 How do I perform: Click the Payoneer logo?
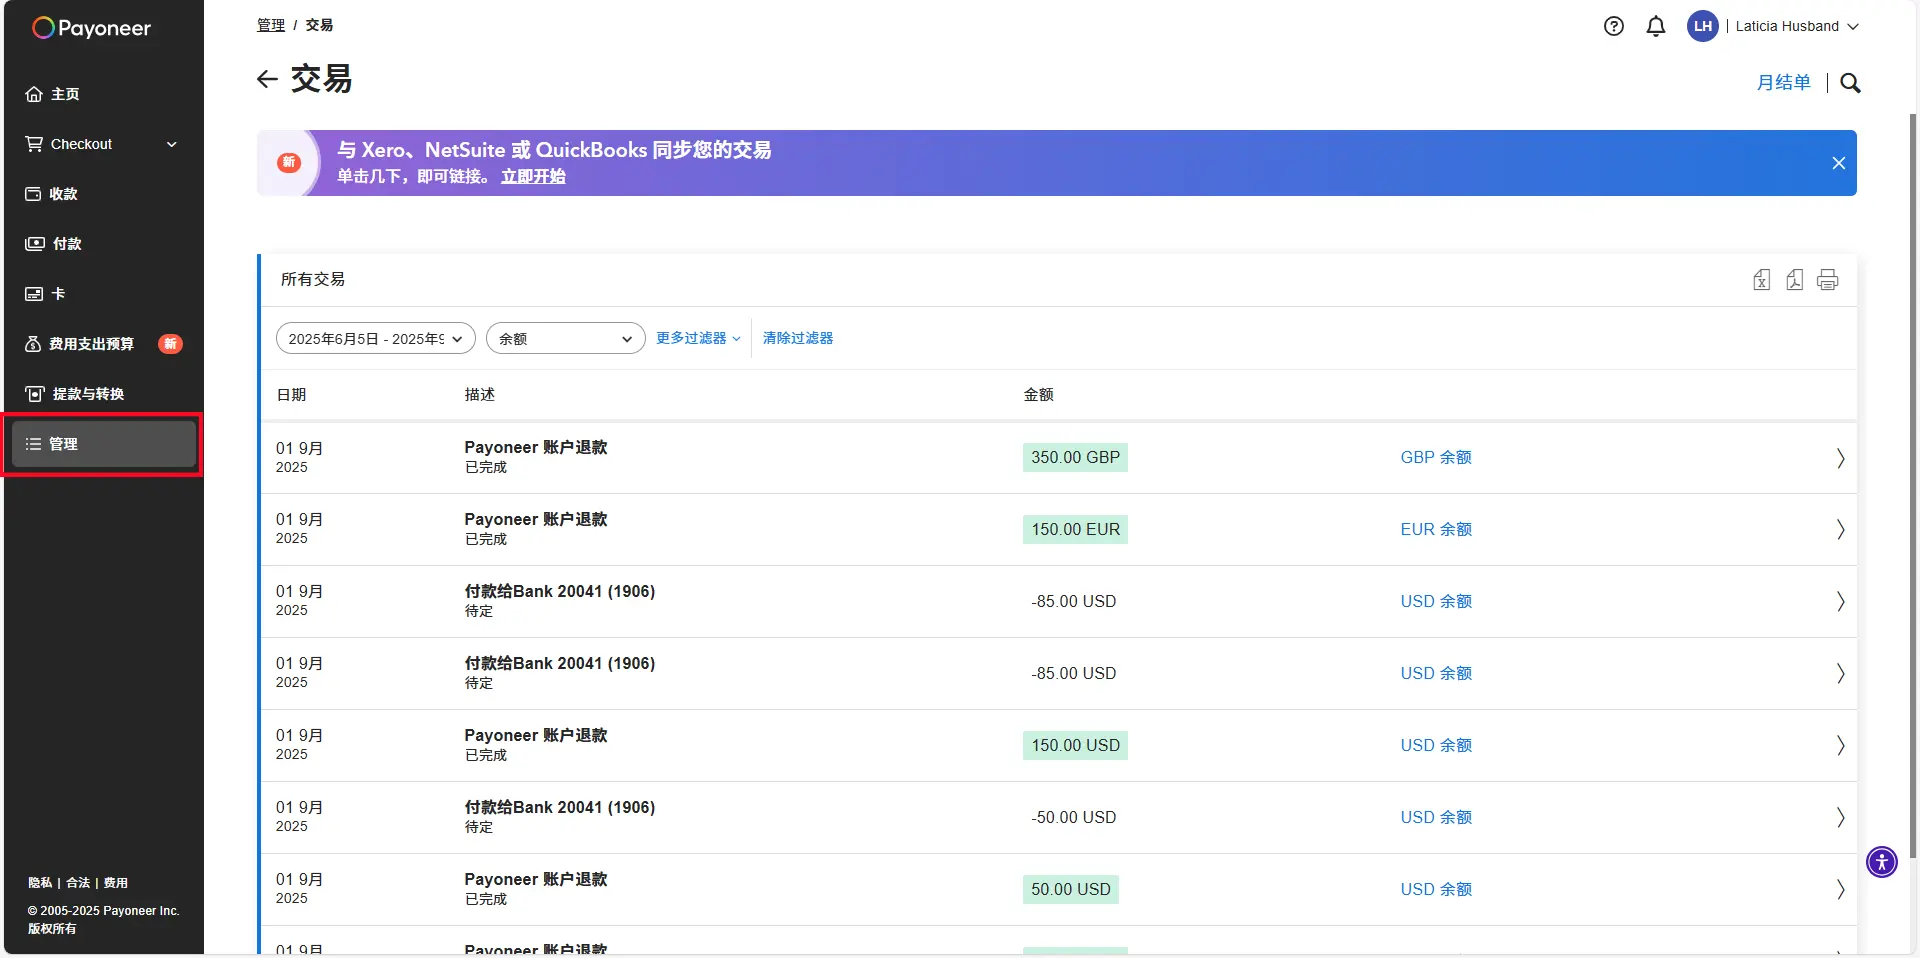click(91, 28)
